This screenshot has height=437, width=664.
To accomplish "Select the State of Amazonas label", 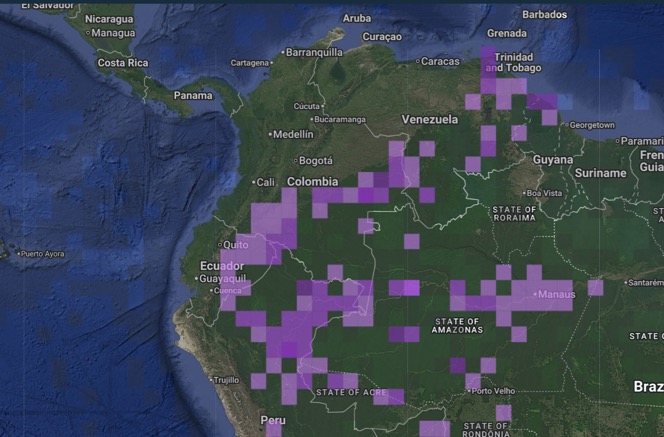I will (457, 326).
